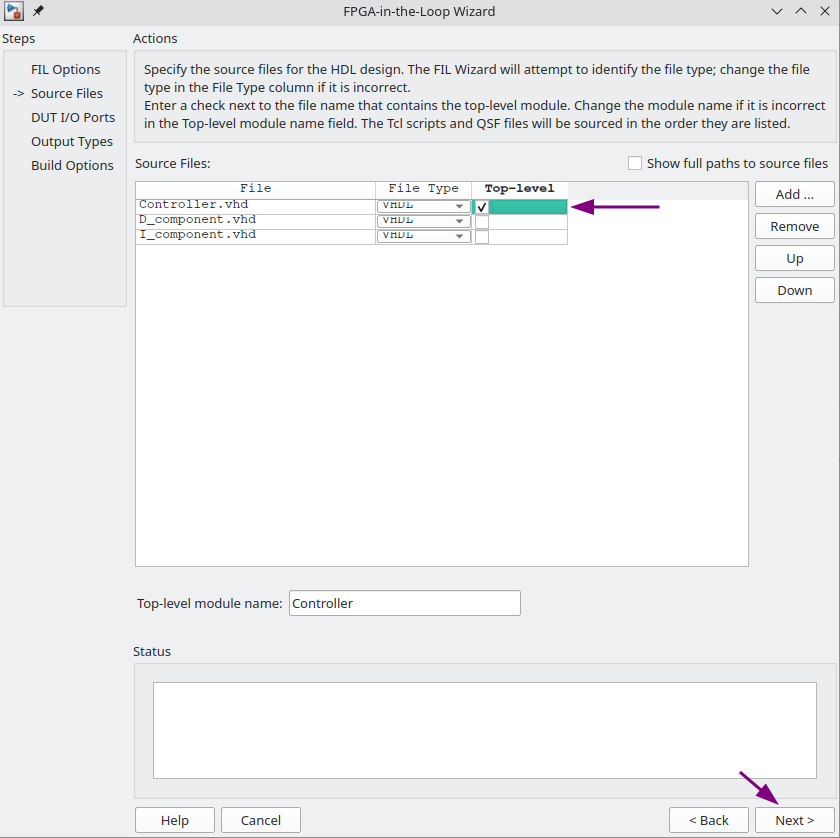Open File Type dropdown for I_component.vhd
840x838 pixels.
(423, 236)
